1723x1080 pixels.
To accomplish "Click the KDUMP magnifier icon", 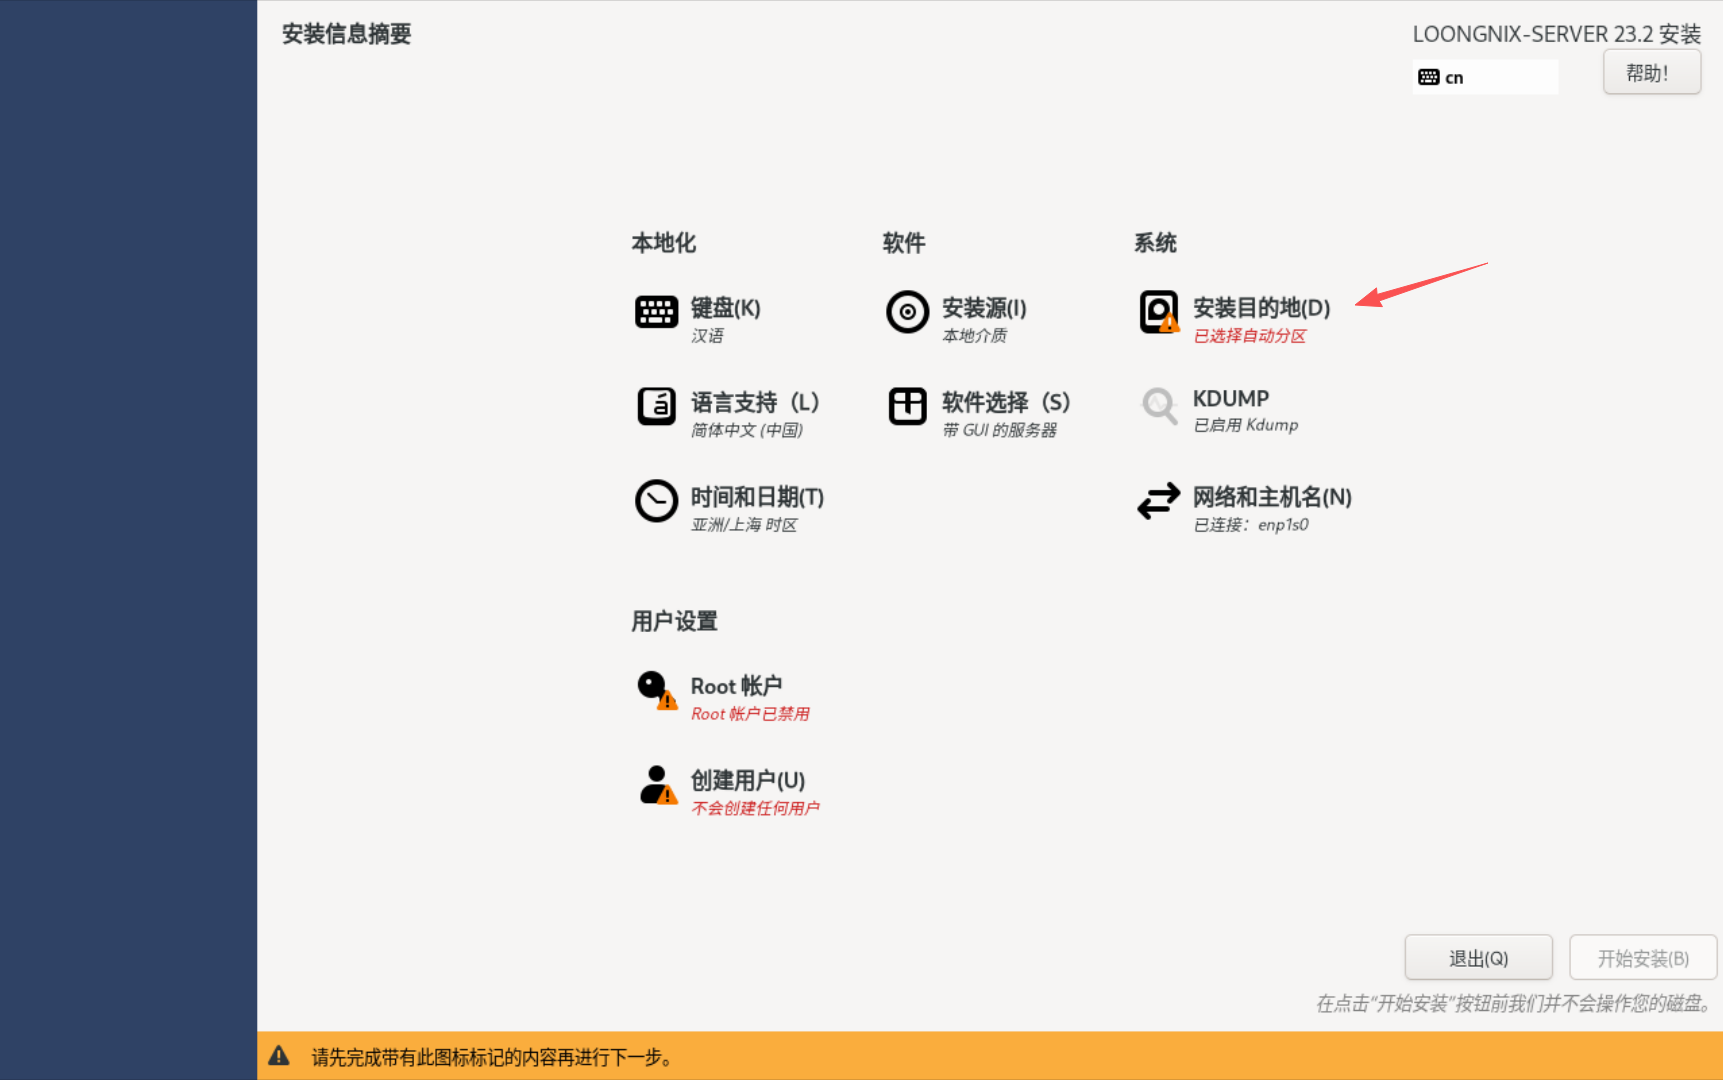I will [x=1159, y=406].
